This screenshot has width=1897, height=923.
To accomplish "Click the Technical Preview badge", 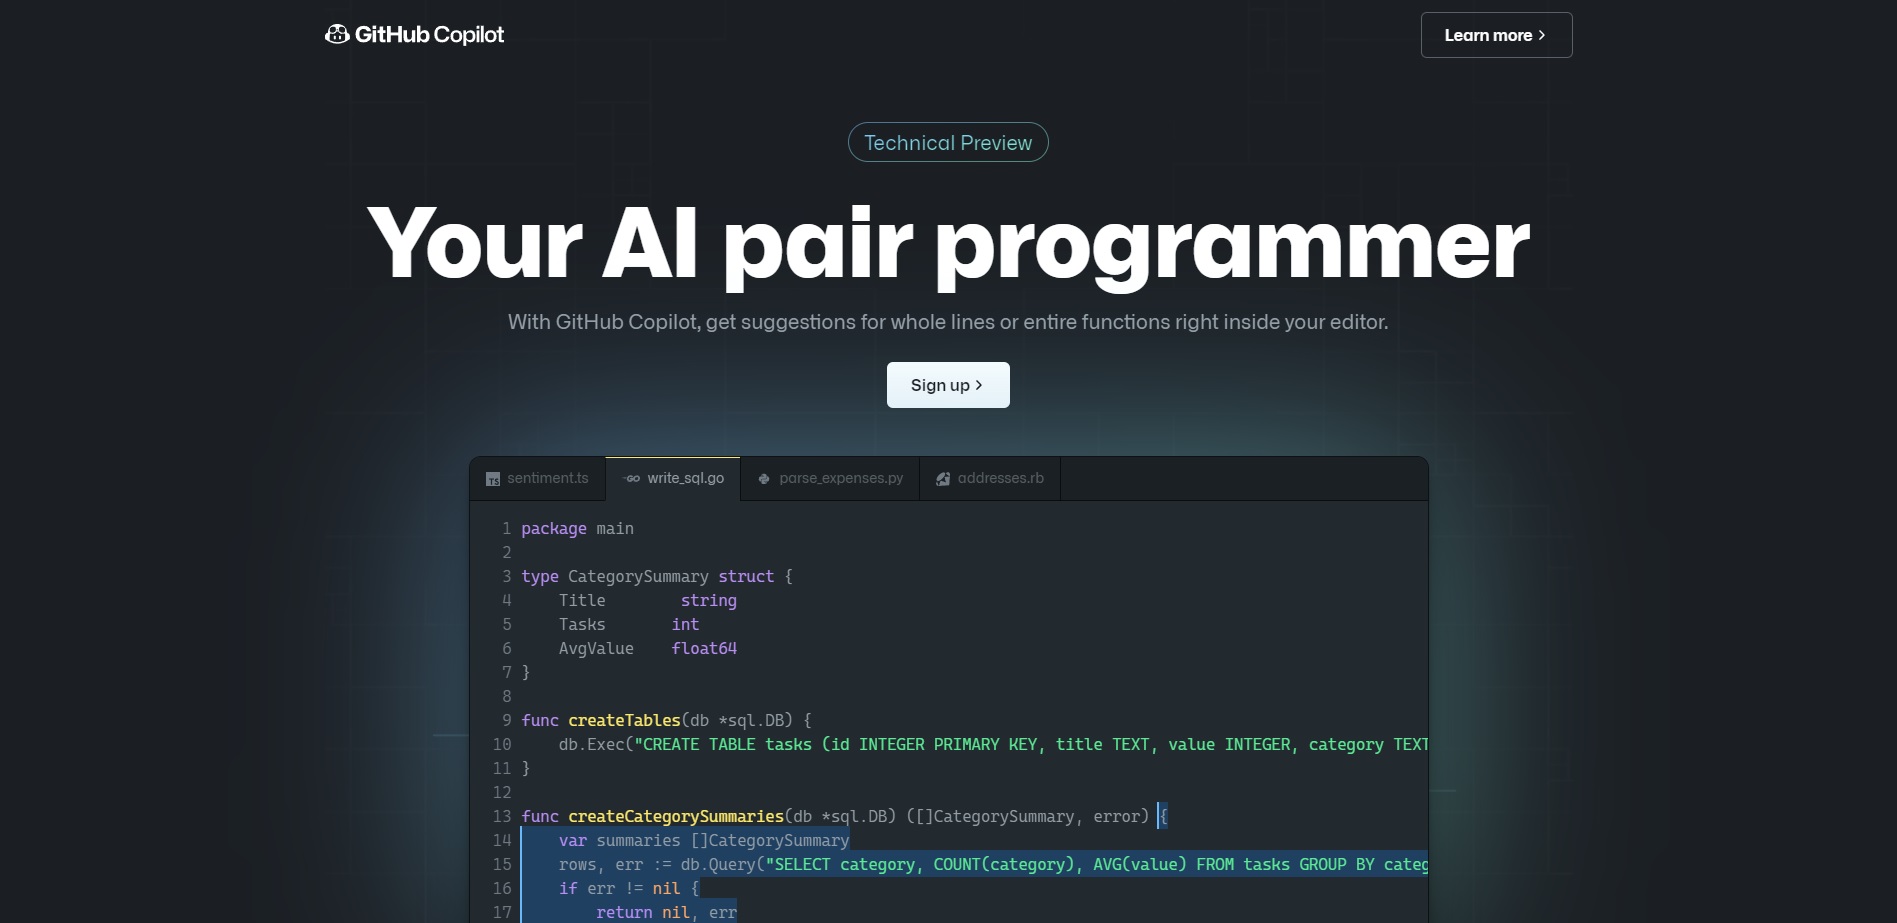I will point(948,142).
